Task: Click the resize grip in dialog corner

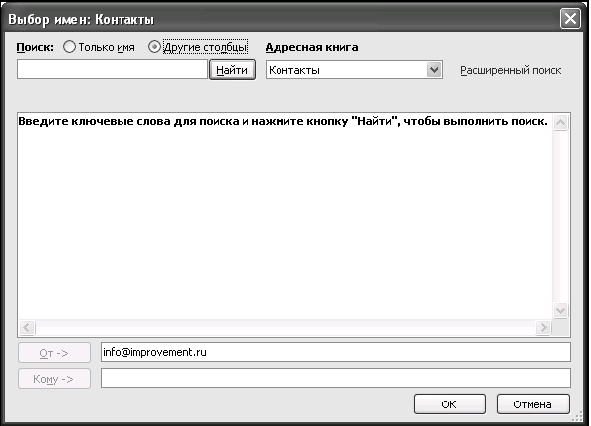Action: point(578,416)
